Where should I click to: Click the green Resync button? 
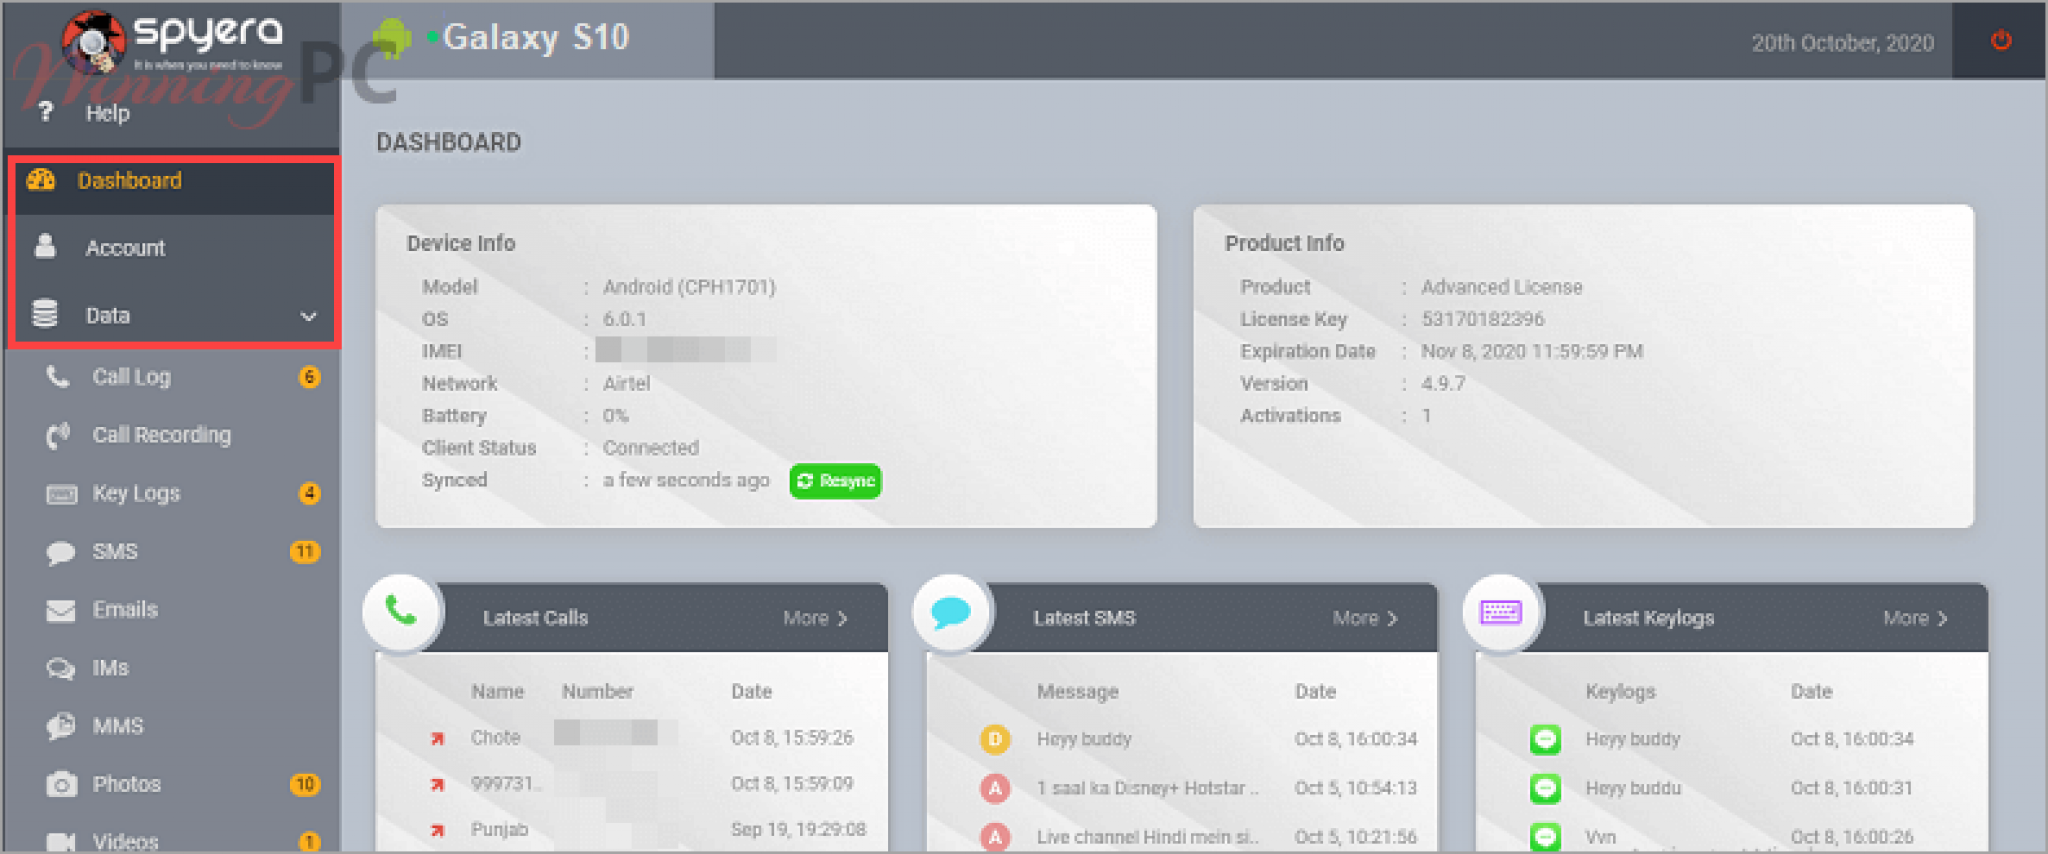click(836, 481)
